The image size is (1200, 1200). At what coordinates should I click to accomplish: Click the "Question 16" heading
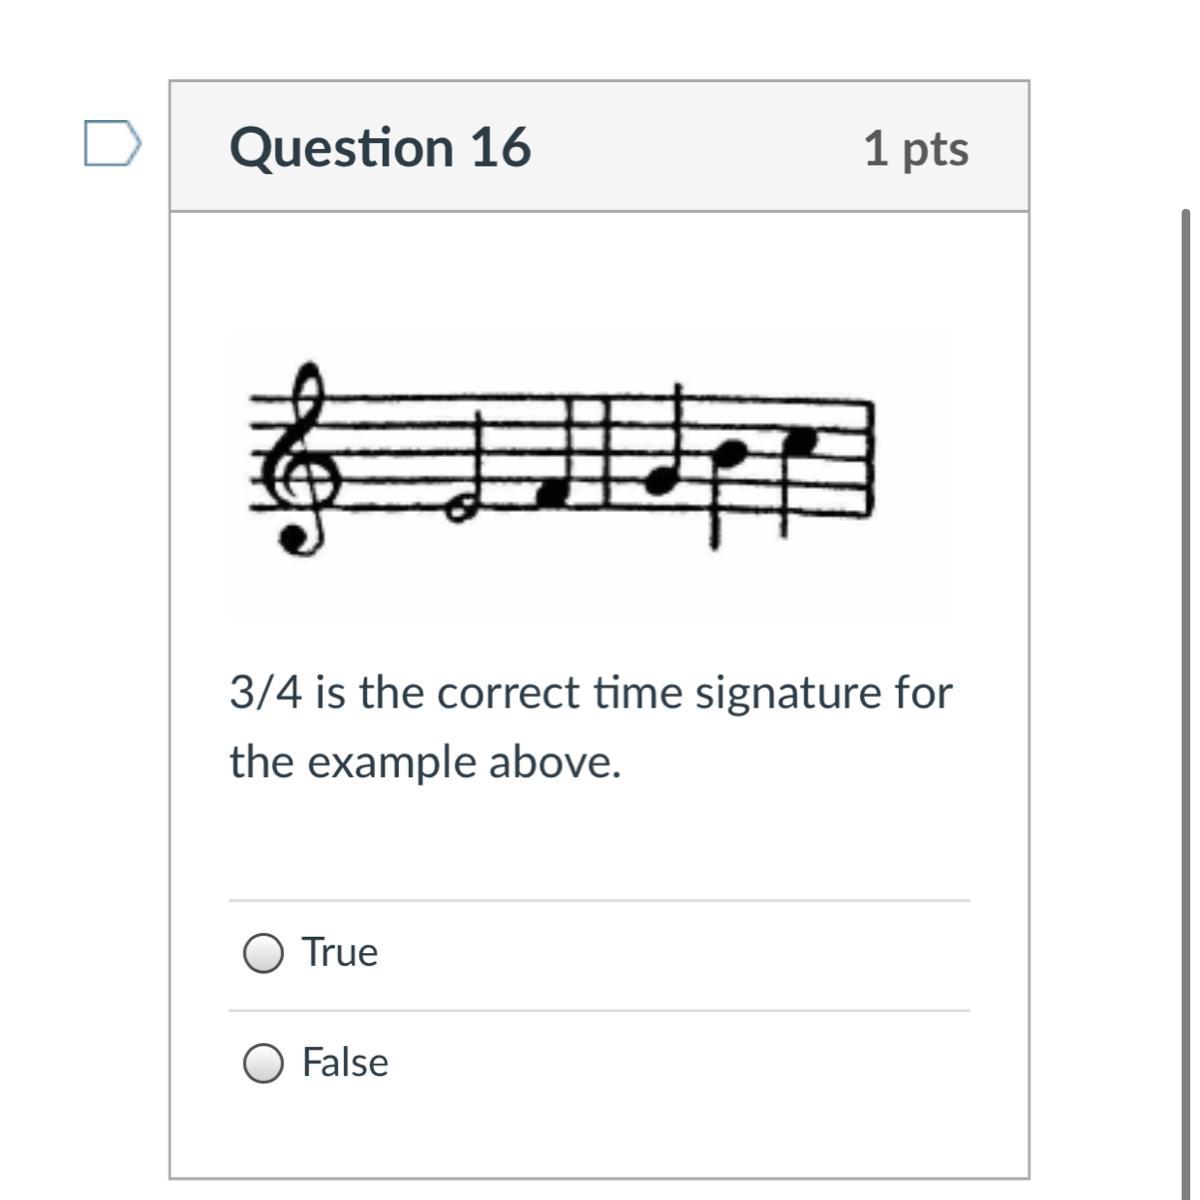(x=380, y=147)
